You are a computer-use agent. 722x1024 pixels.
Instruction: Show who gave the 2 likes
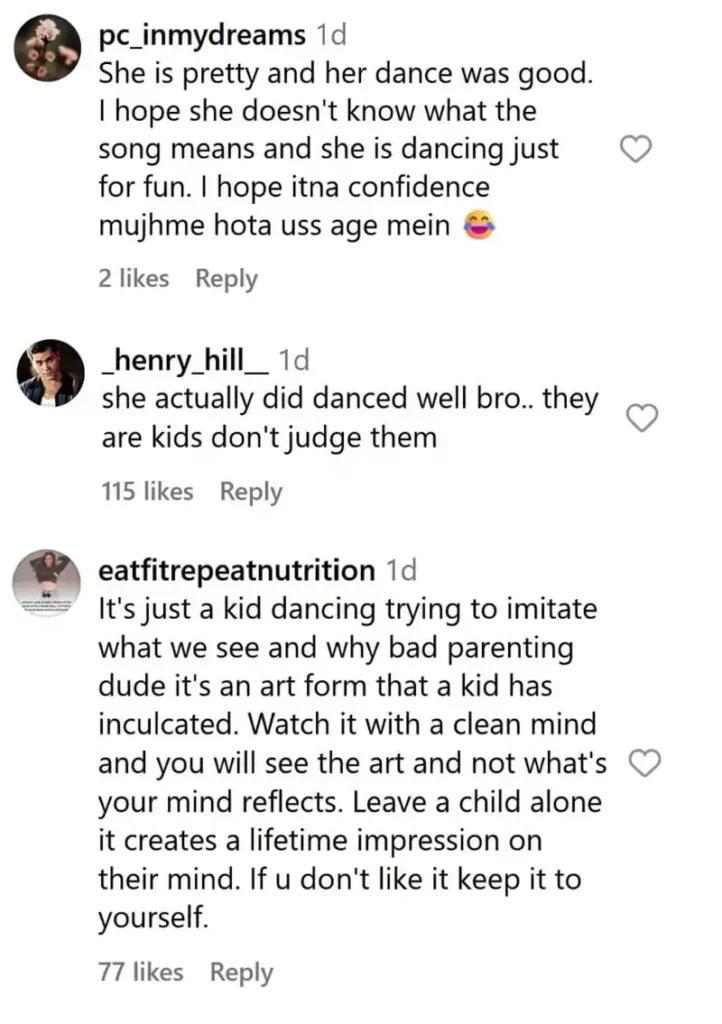click(134, 279)
